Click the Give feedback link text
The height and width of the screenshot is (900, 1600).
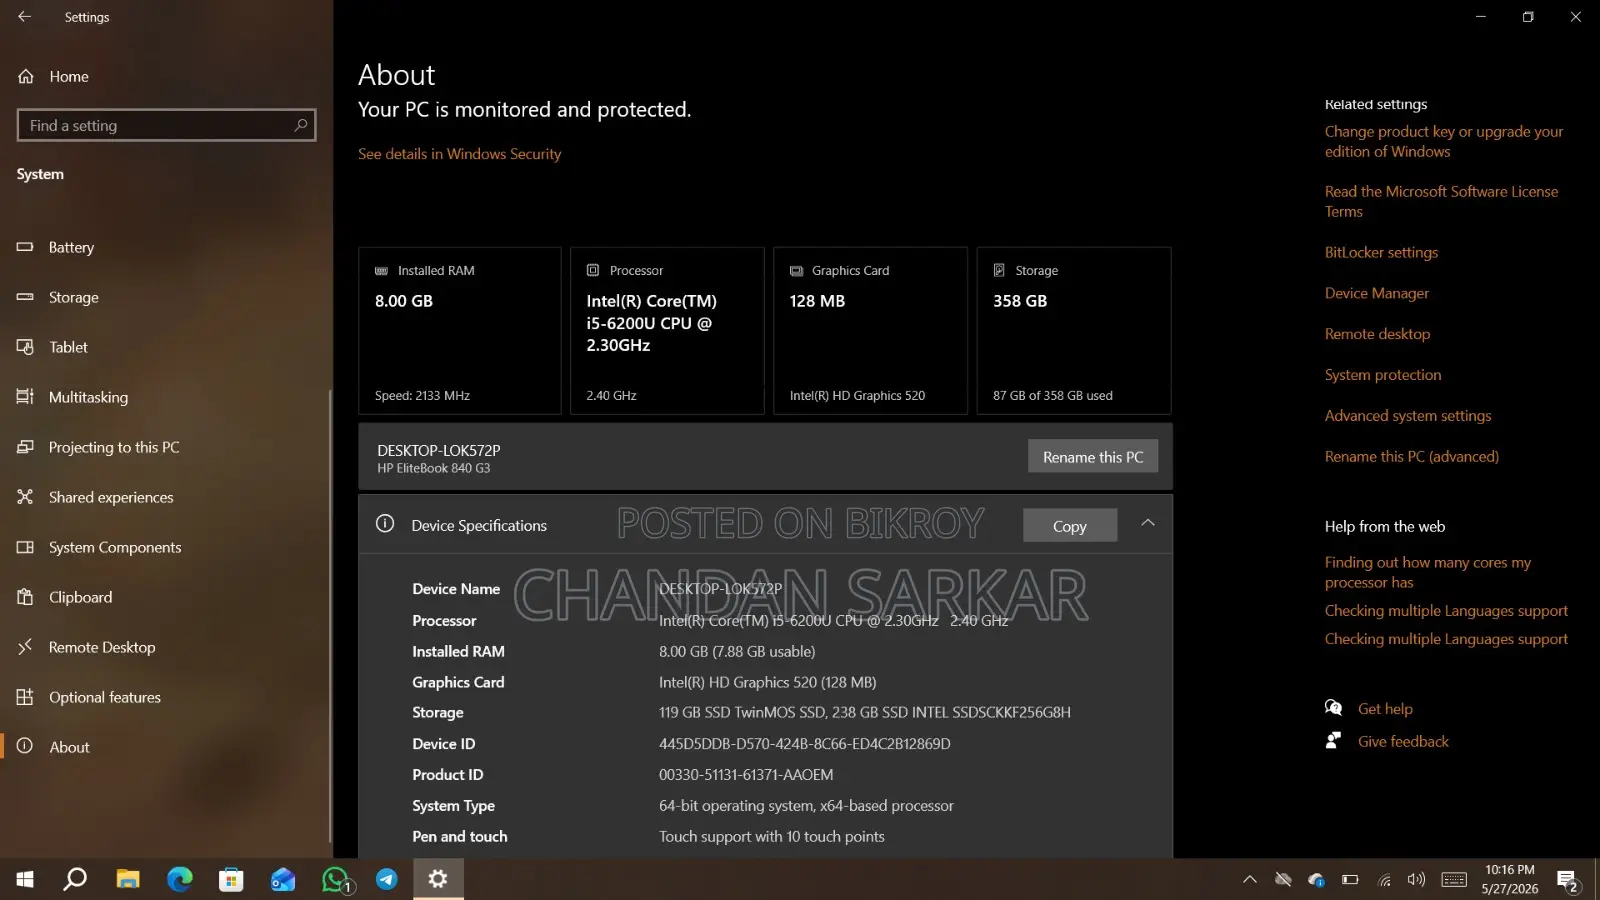(1403, 742)
